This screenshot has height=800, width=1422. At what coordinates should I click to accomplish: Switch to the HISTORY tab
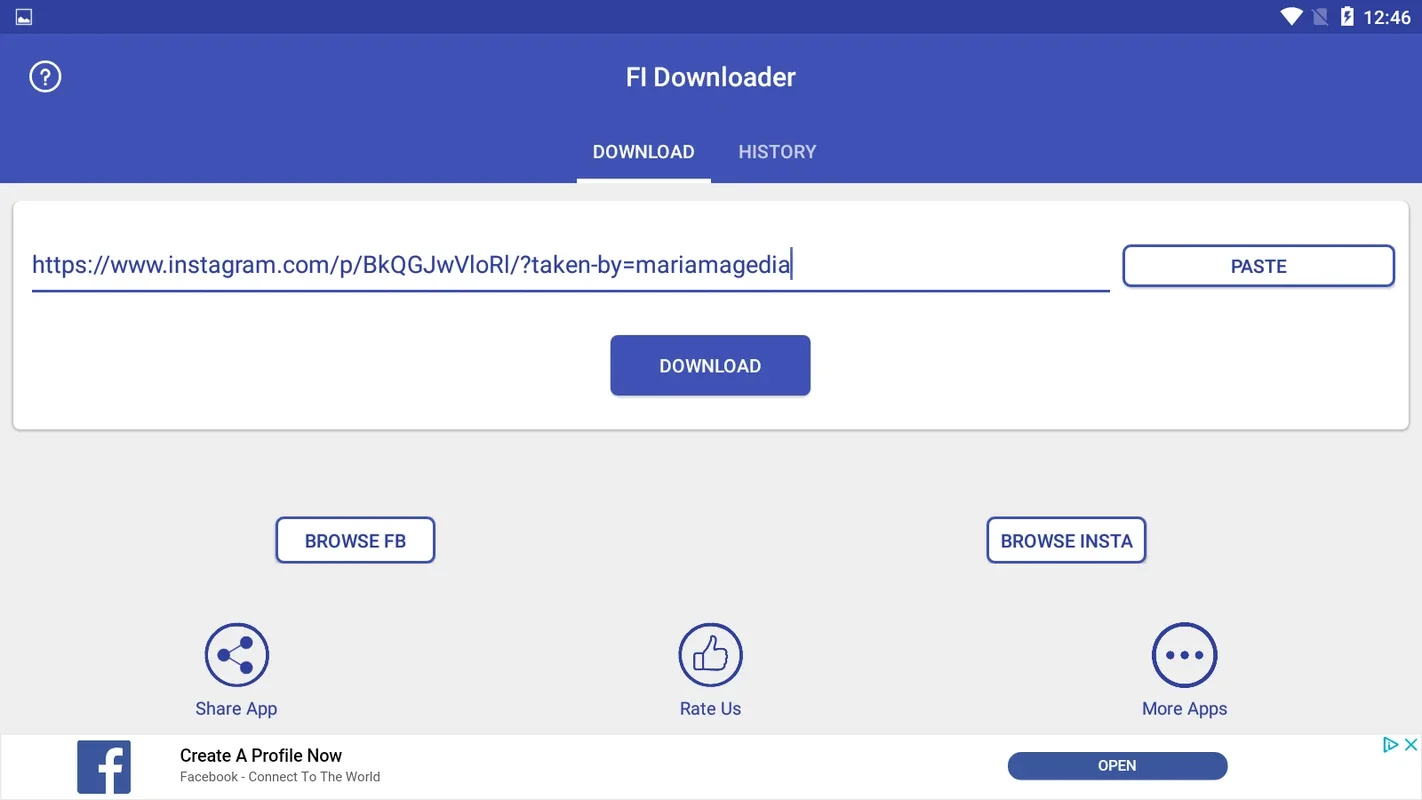coord(777,152)
